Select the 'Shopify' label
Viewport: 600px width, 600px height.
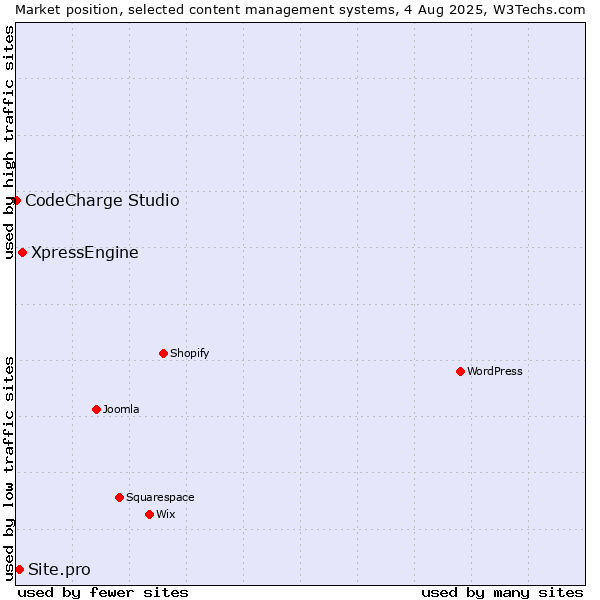[x=189, y=353]
